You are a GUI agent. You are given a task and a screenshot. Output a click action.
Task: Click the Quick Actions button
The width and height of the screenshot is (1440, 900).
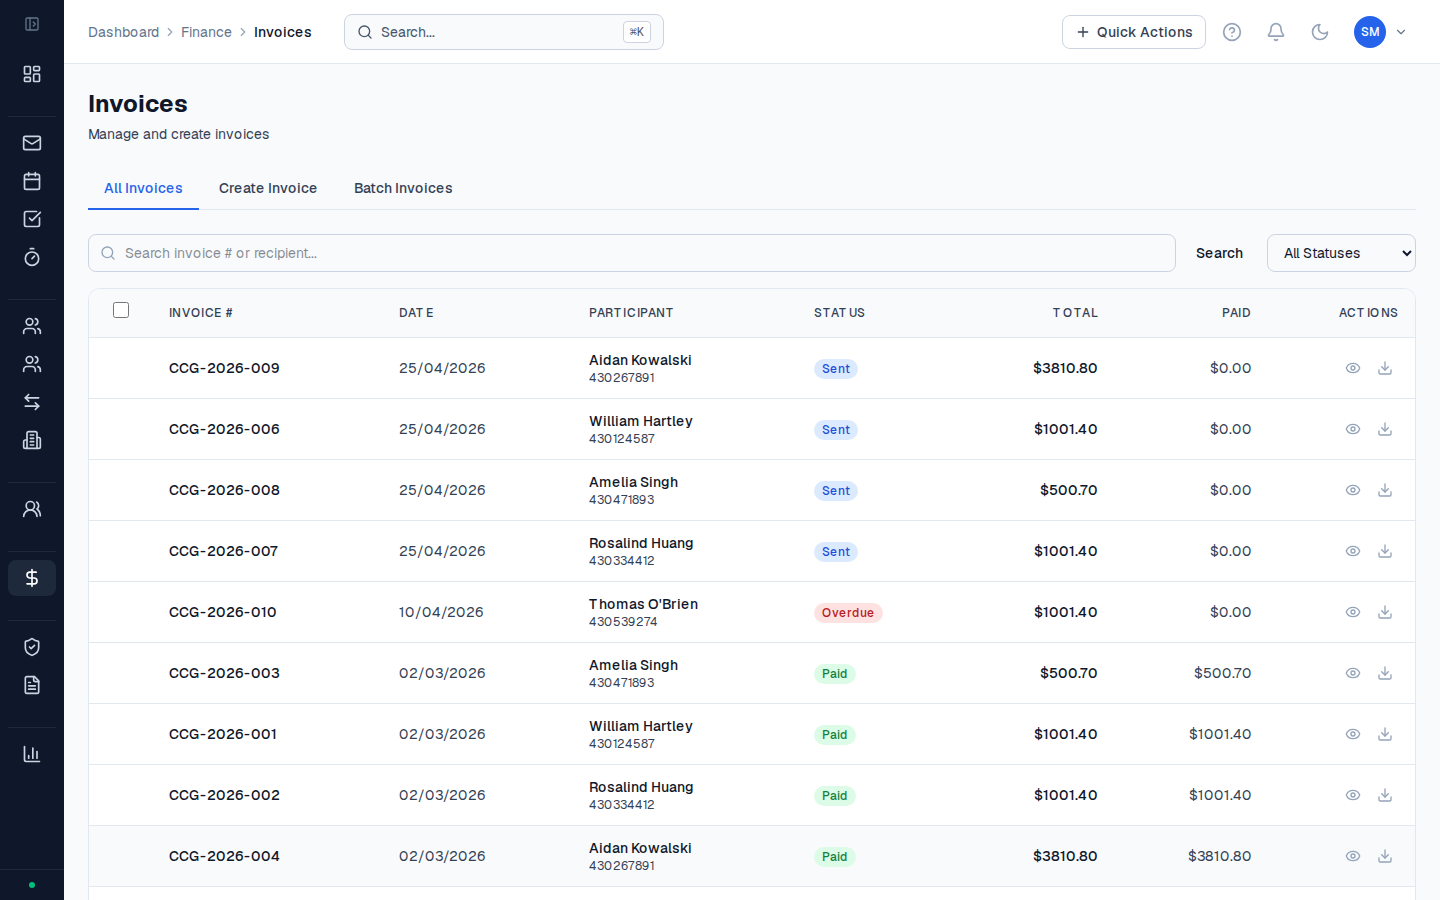[1134, 32]
